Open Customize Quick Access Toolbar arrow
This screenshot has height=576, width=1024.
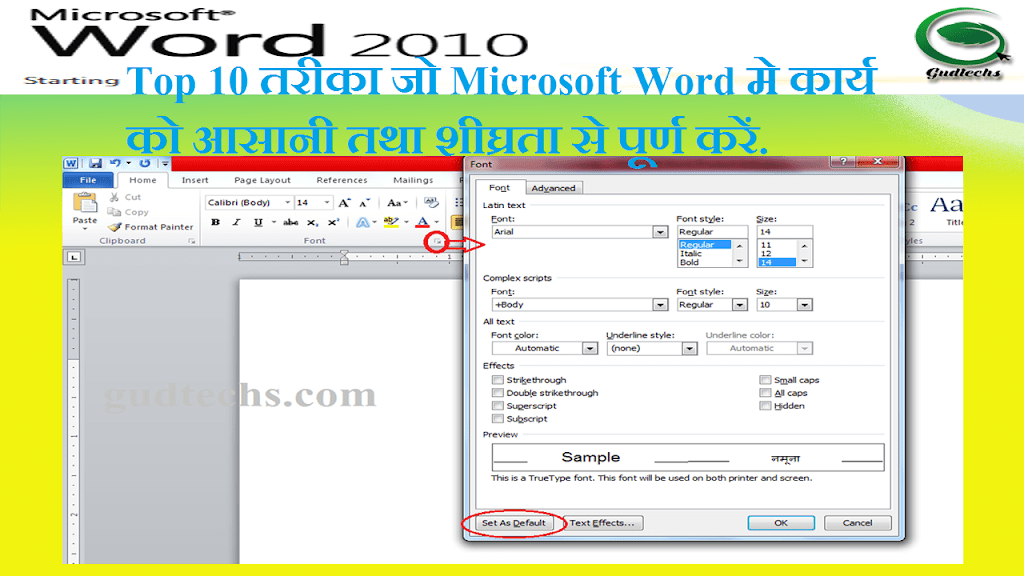(165, 163)
